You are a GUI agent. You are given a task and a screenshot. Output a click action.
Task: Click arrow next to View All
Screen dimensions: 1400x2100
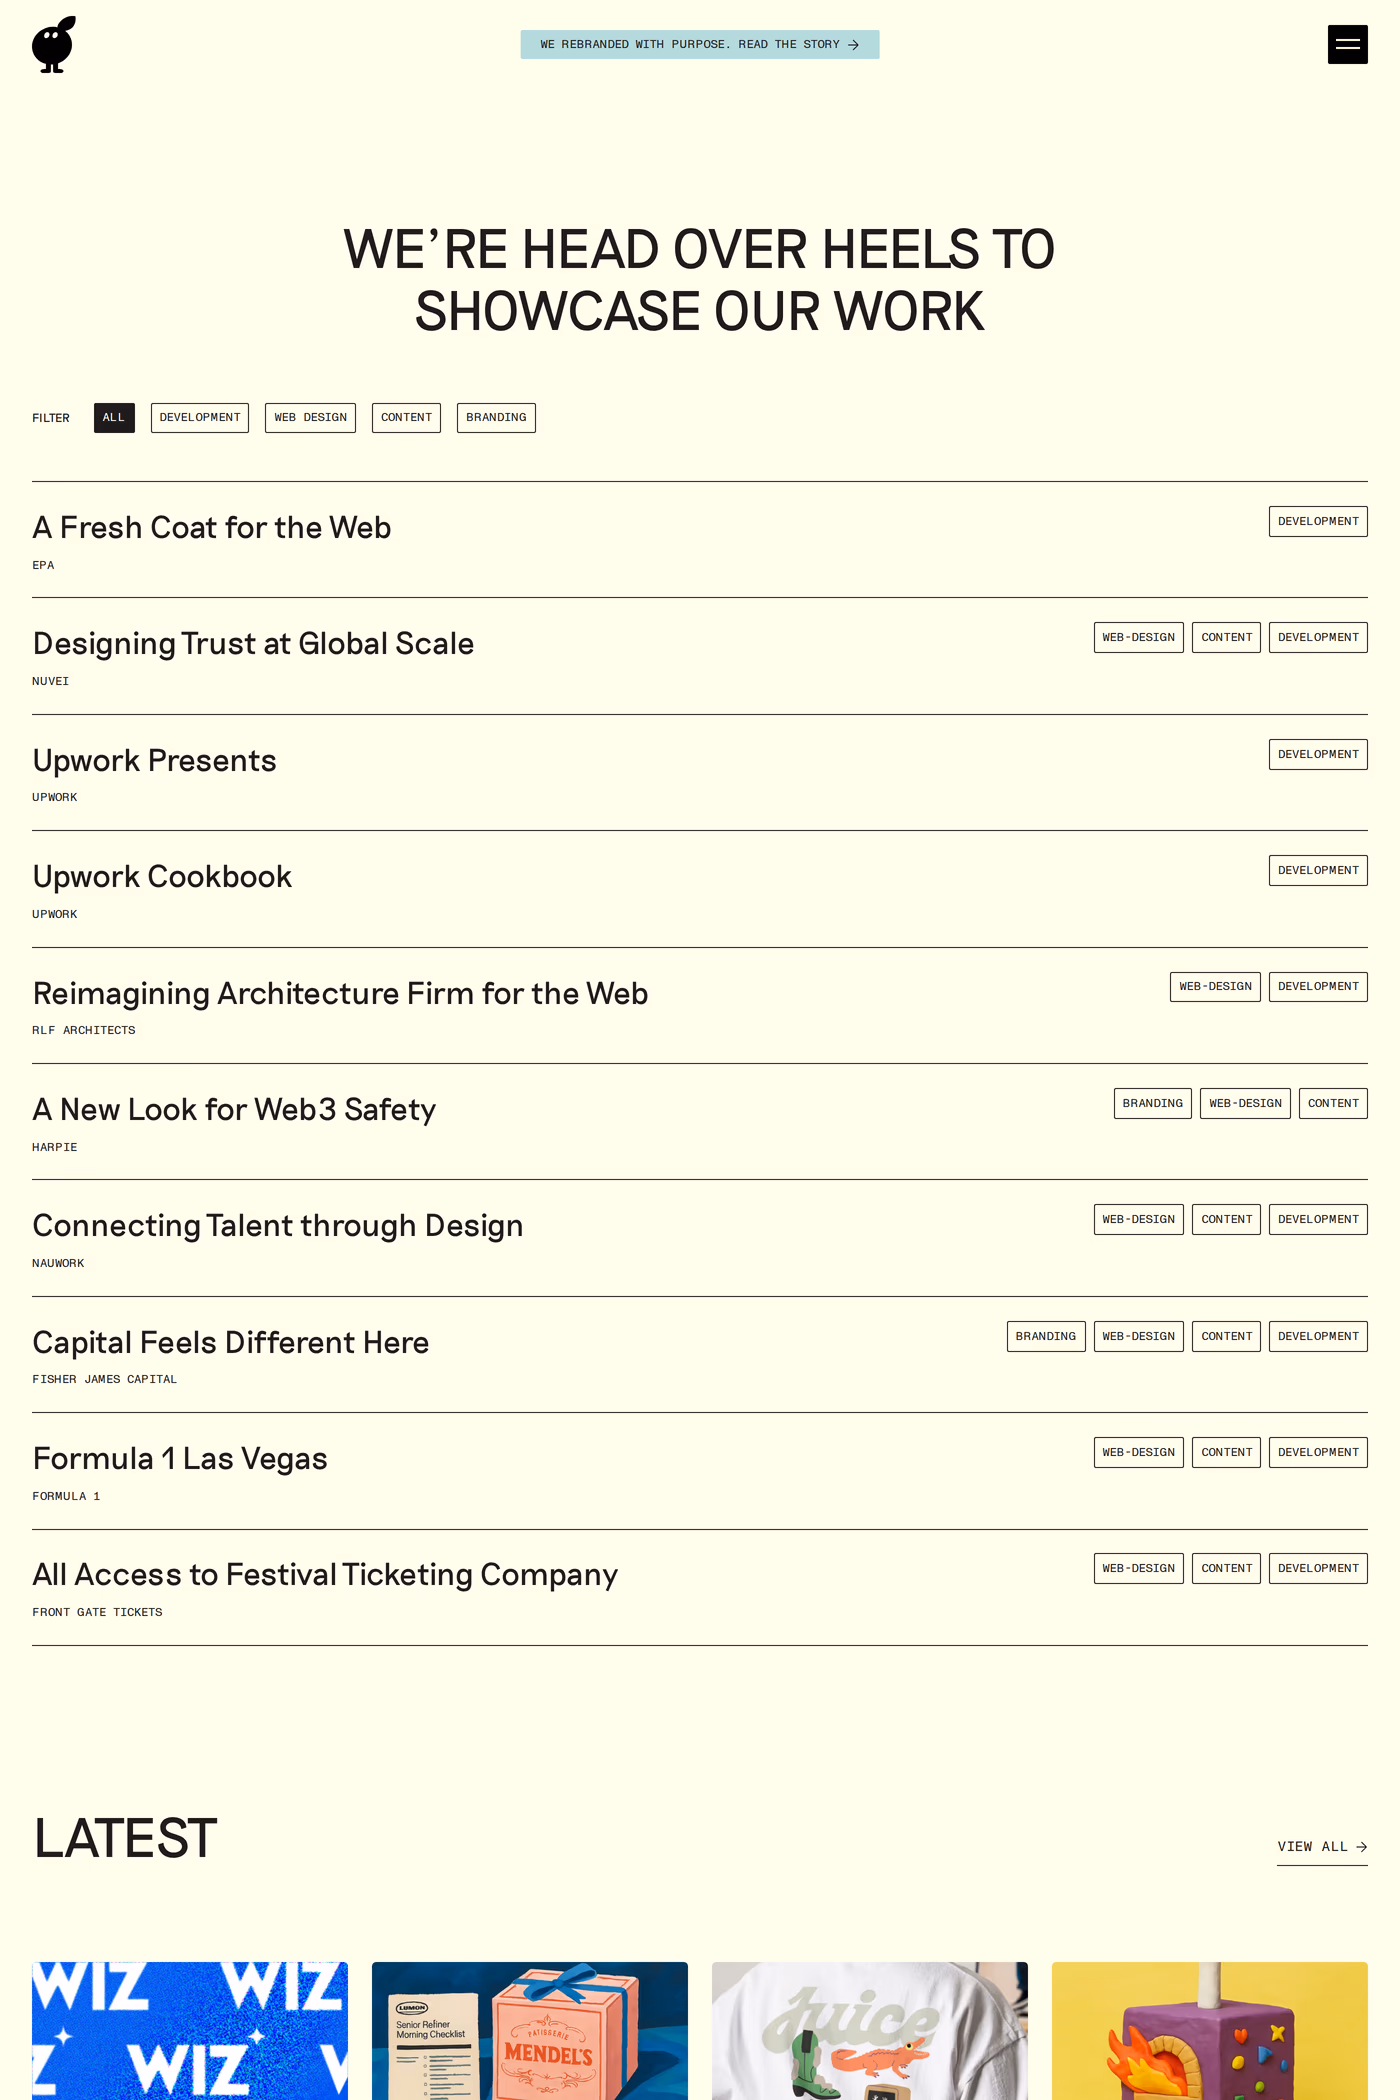coord(1361,1847)
